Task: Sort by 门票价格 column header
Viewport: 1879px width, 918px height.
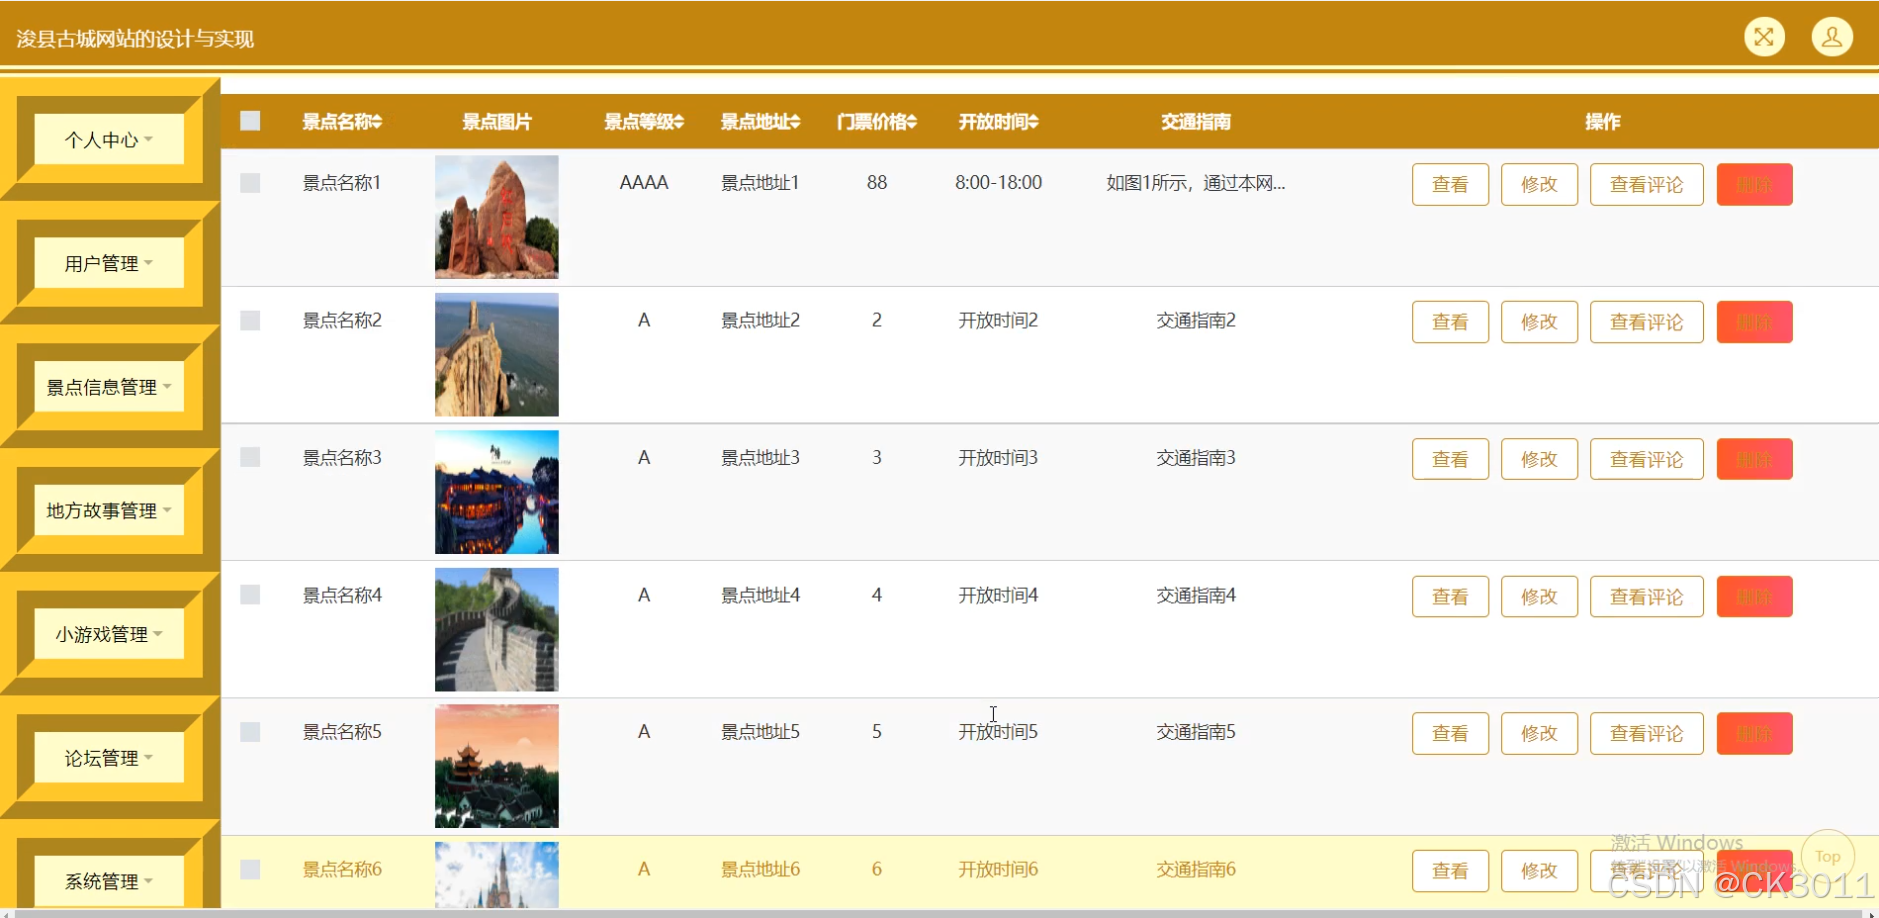Action: (x=877, y=122)
